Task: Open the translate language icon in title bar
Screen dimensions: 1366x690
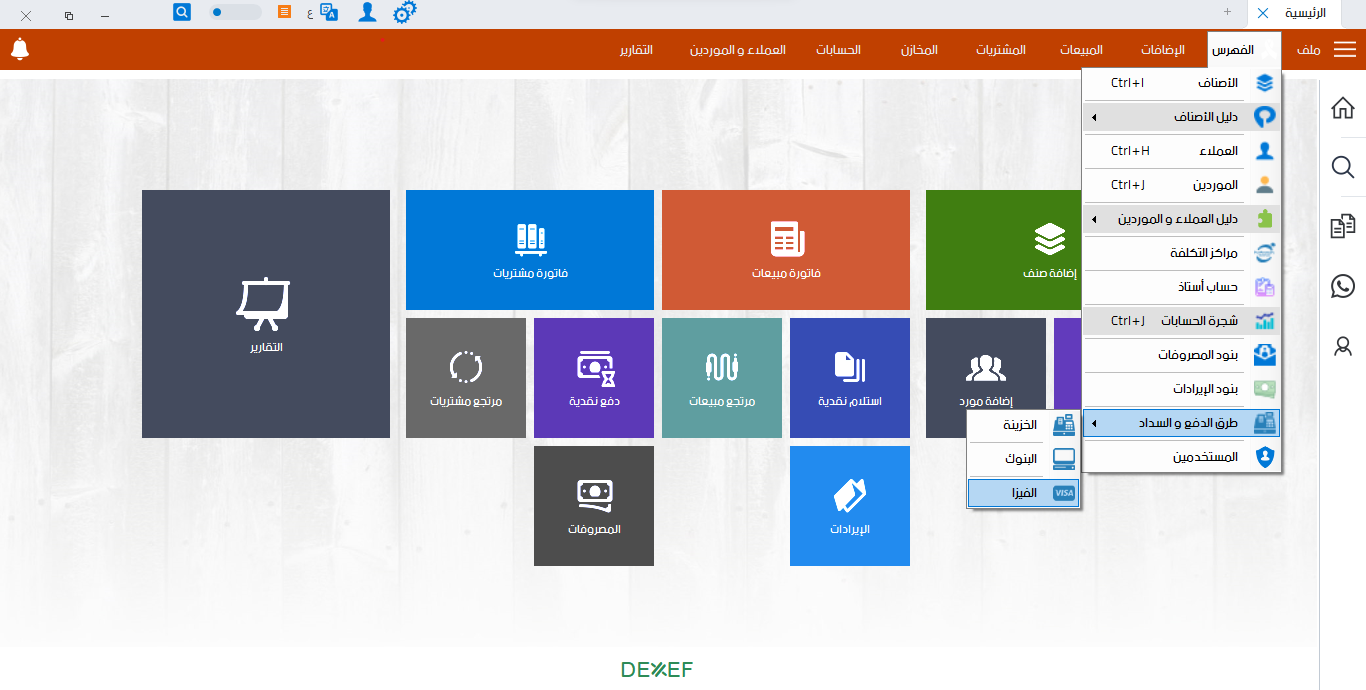Action: point(328,13)
